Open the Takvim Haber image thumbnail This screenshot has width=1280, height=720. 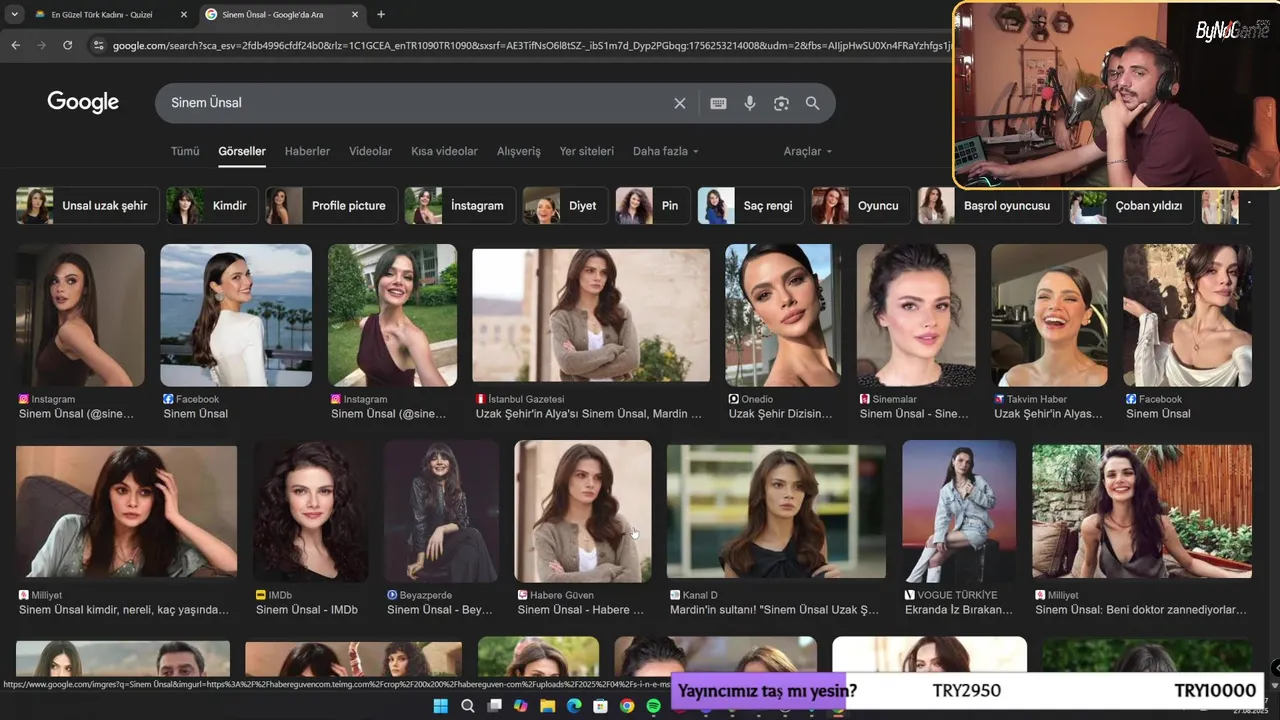pos(1049,315)
